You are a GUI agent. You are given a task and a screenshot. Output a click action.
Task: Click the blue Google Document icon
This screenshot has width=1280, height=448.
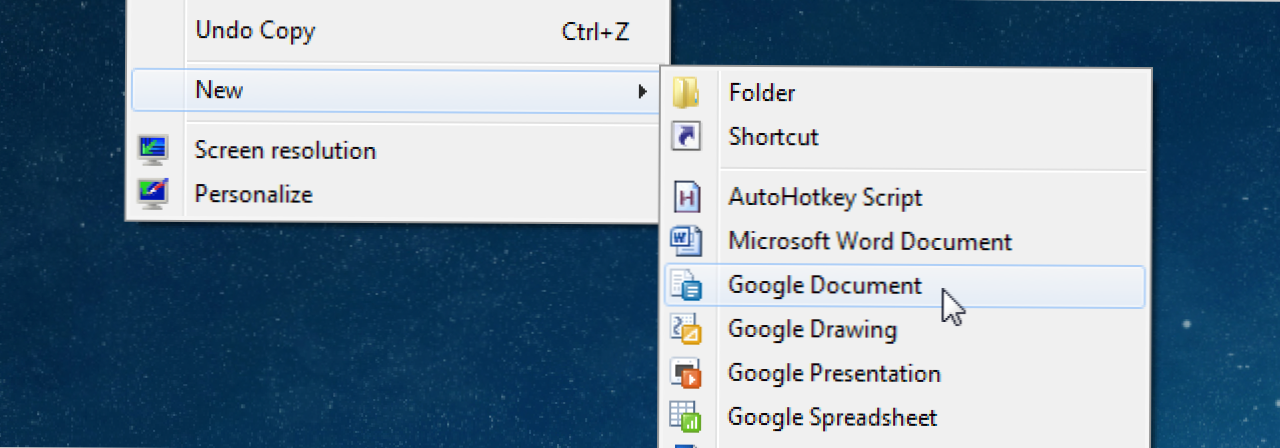[x=686, y=286]
